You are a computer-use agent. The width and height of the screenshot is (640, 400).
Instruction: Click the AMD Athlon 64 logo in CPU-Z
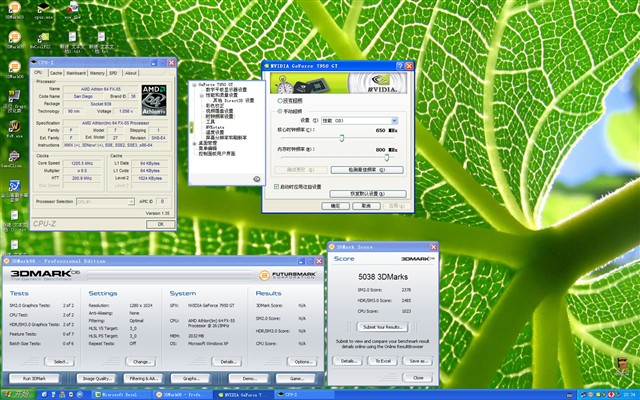coord(154,100)
